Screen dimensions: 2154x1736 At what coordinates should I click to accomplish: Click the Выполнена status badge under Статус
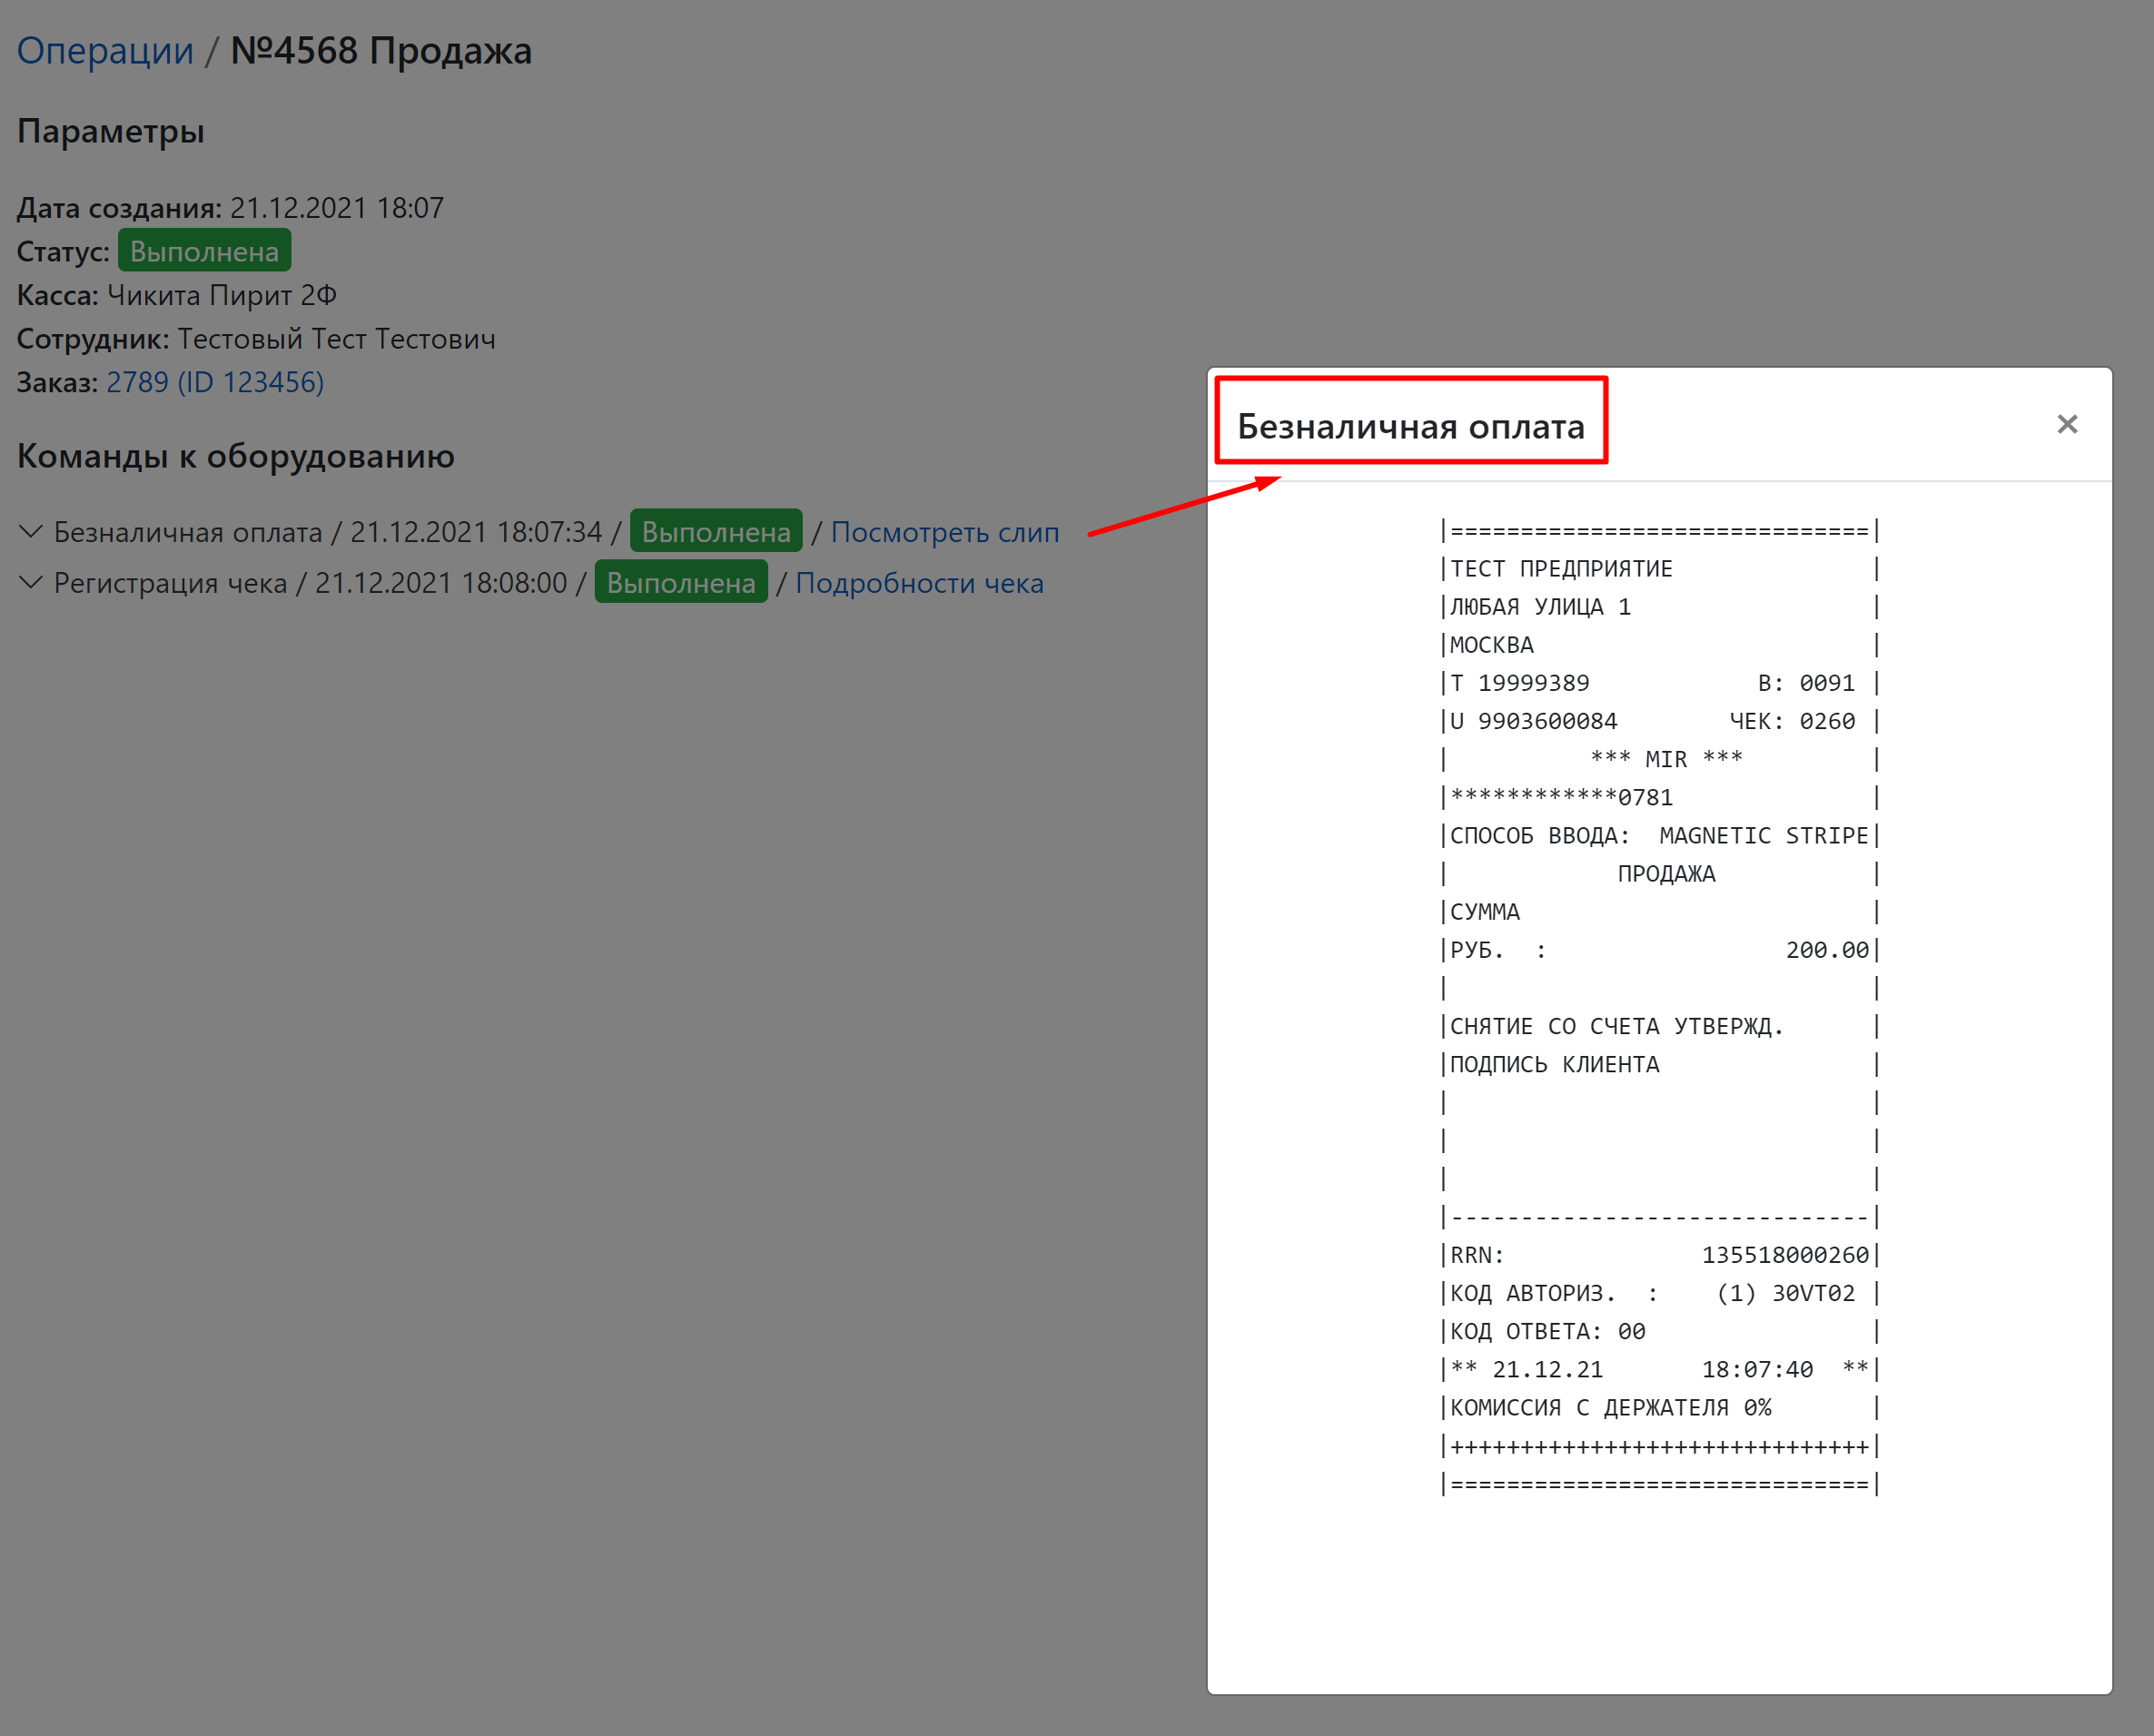(x=204, y=250)
